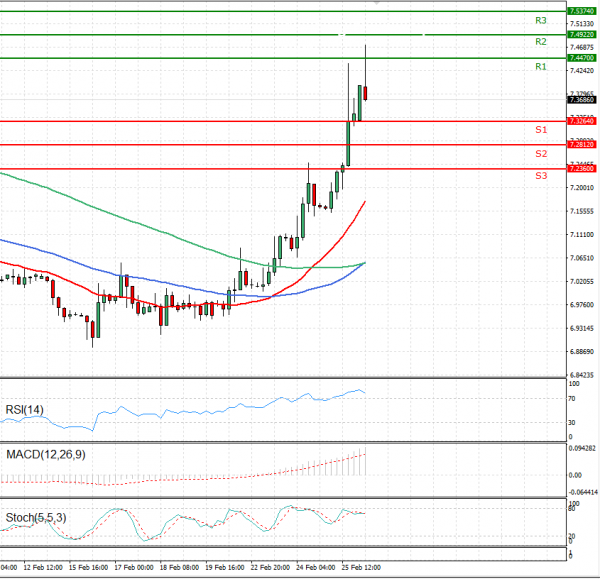
Task: Click the R2 resistance label
Action: 541,42
